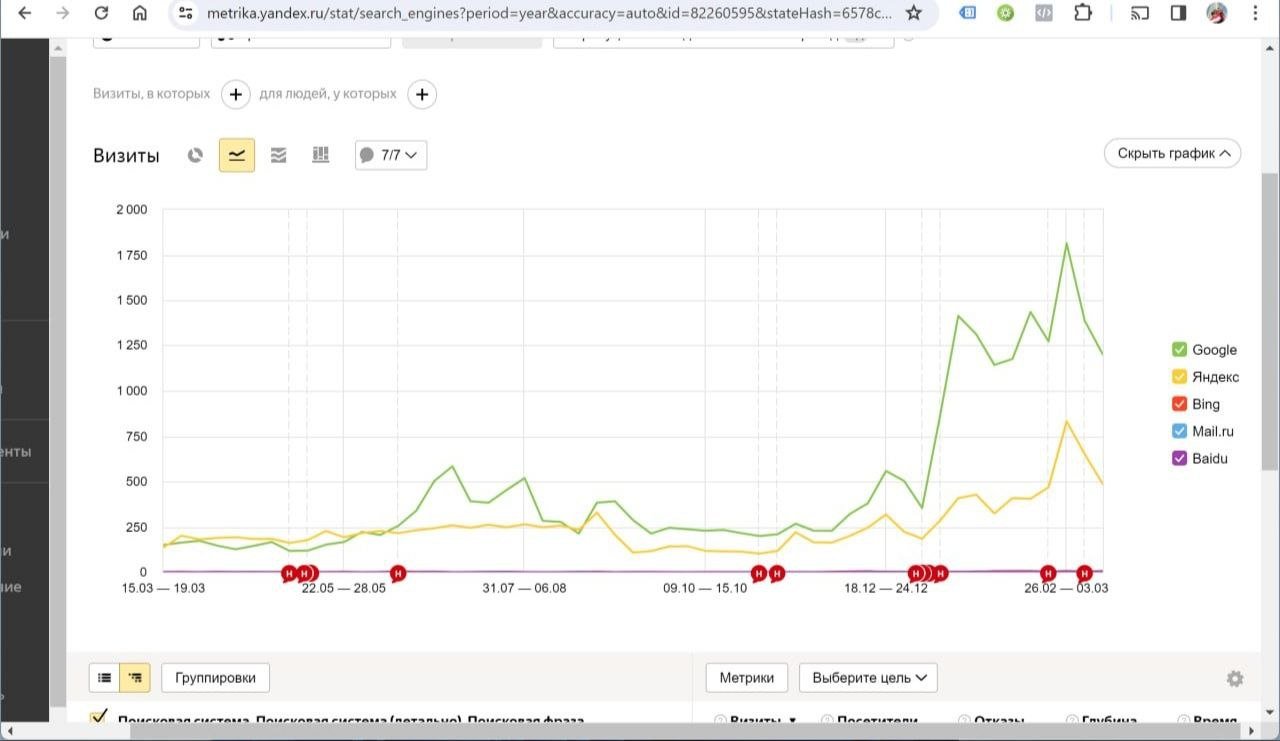The width and height of the screenshot is (1280, 741).
Task: Open the browser home page
Action: [140, 14]
